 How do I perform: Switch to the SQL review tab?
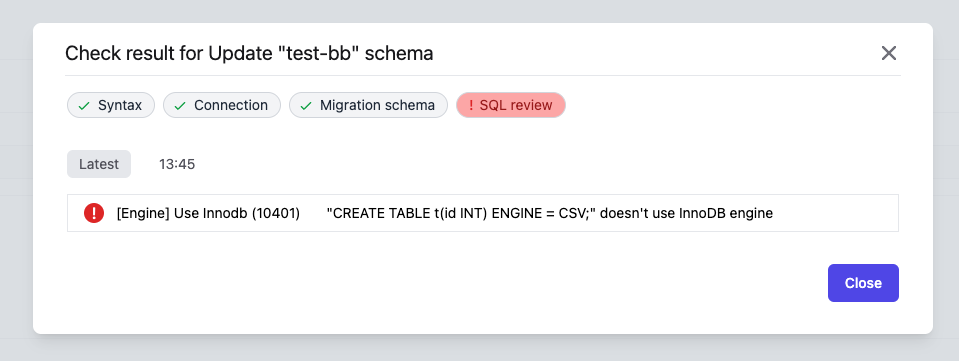511,105
